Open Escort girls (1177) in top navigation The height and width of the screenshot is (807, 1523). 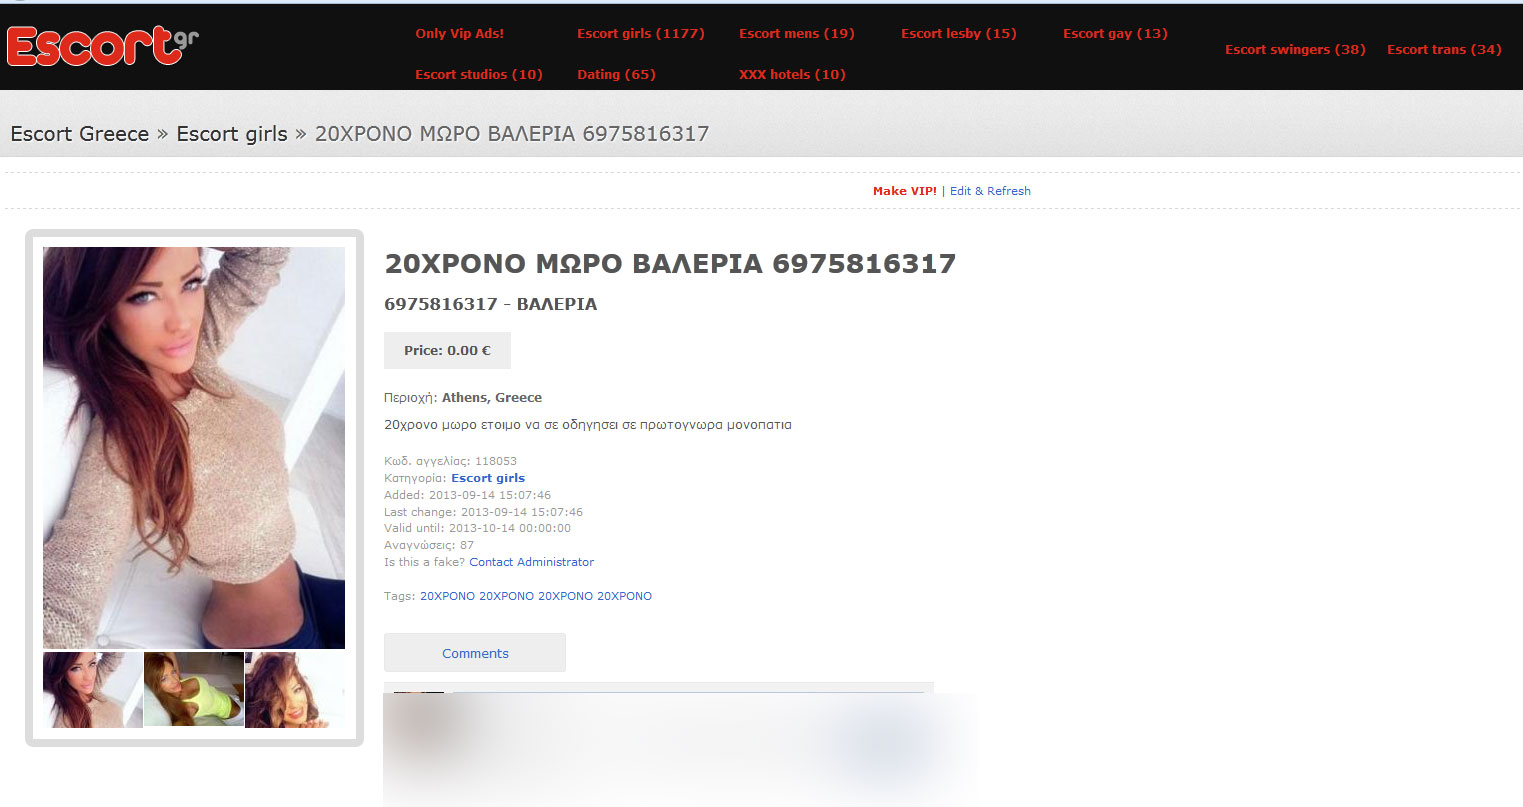coord(640,33)
